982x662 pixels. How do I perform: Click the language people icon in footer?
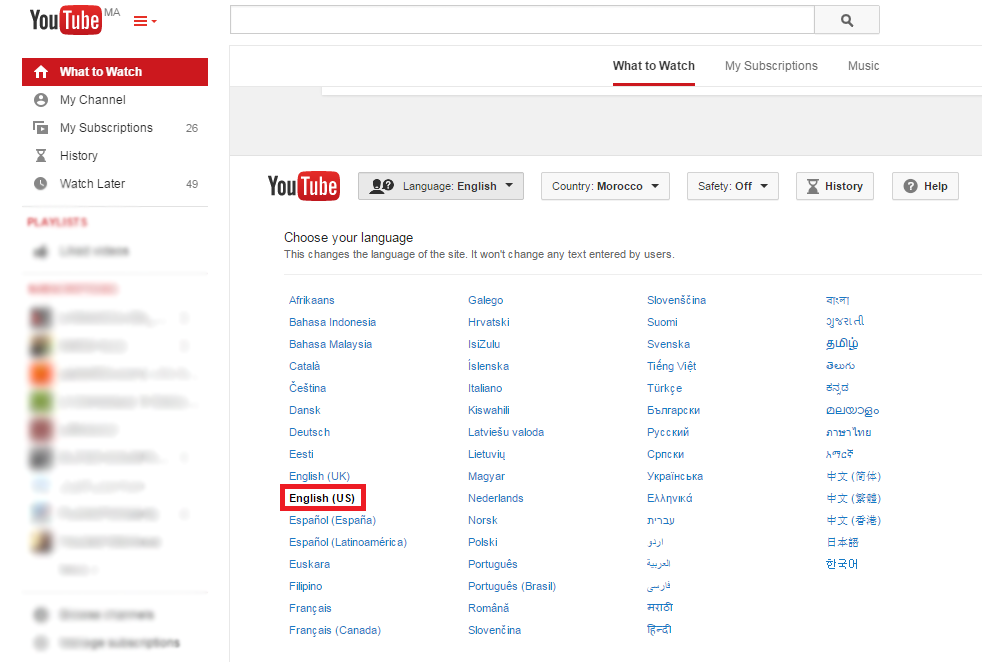(x=381, y=186)
